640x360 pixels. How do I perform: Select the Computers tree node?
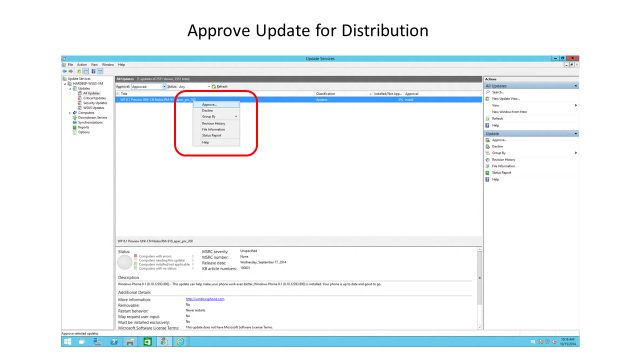[x=86, y=113]
